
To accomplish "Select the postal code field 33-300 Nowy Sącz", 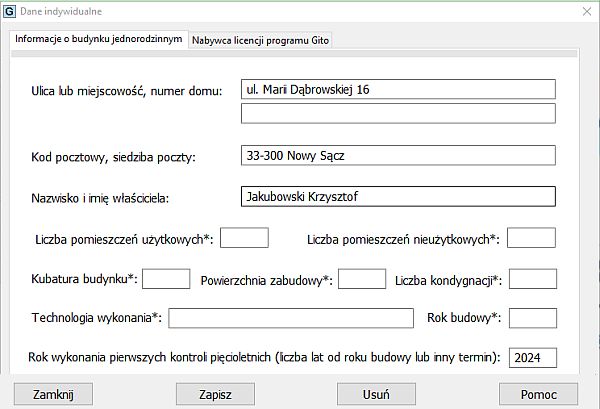I will 398,156.
